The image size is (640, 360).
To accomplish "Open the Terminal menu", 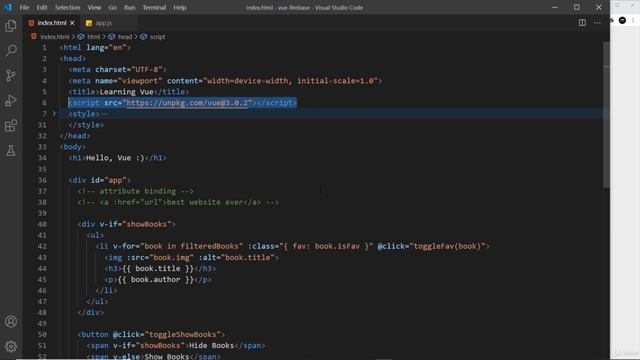I will (x=154, y=8).
